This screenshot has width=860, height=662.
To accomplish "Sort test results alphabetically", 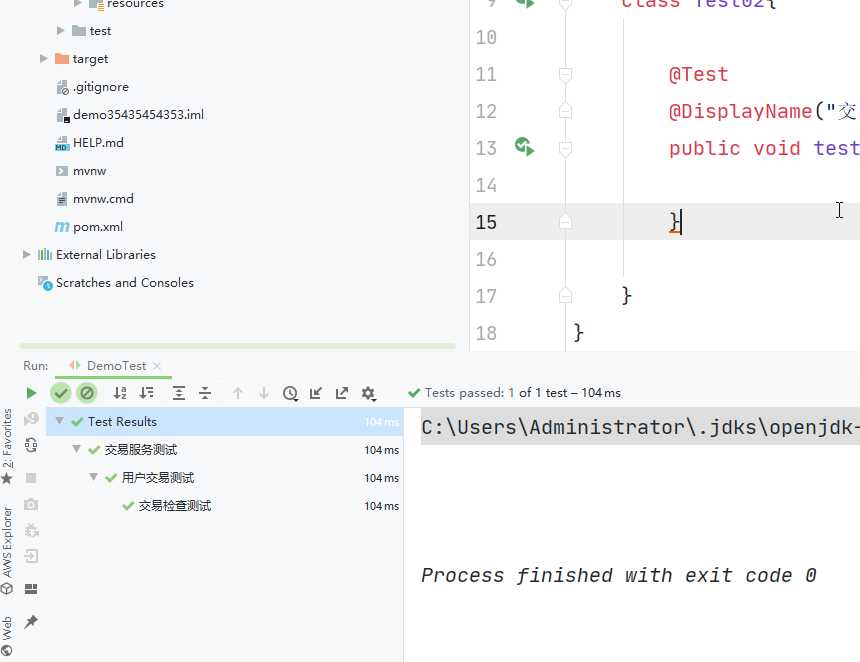I will tap(120, 393).
